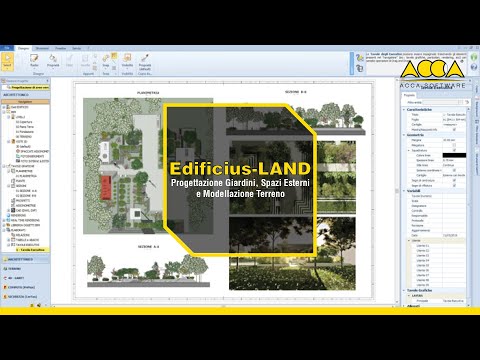480x360 pixels.
Task: Open the impianti module below TERRENO
Action: pos(14,278)
